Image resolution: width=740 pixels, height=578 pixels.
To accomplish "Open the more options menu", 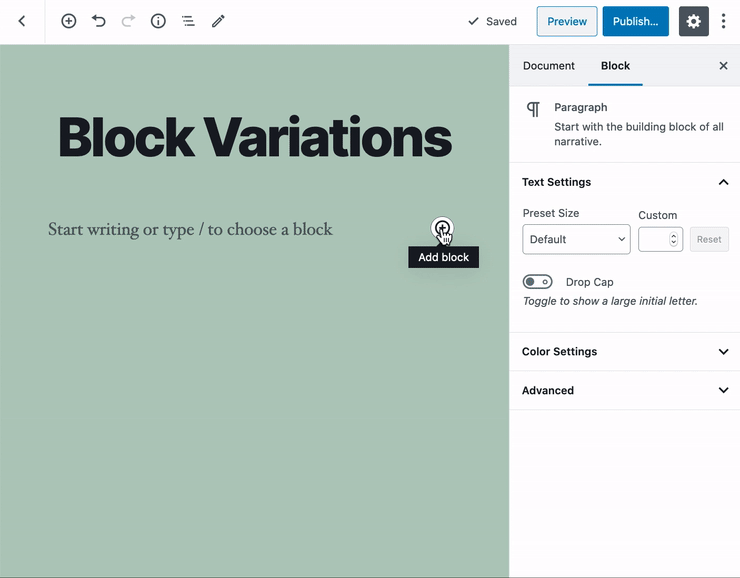I will [x=723, y=21].
